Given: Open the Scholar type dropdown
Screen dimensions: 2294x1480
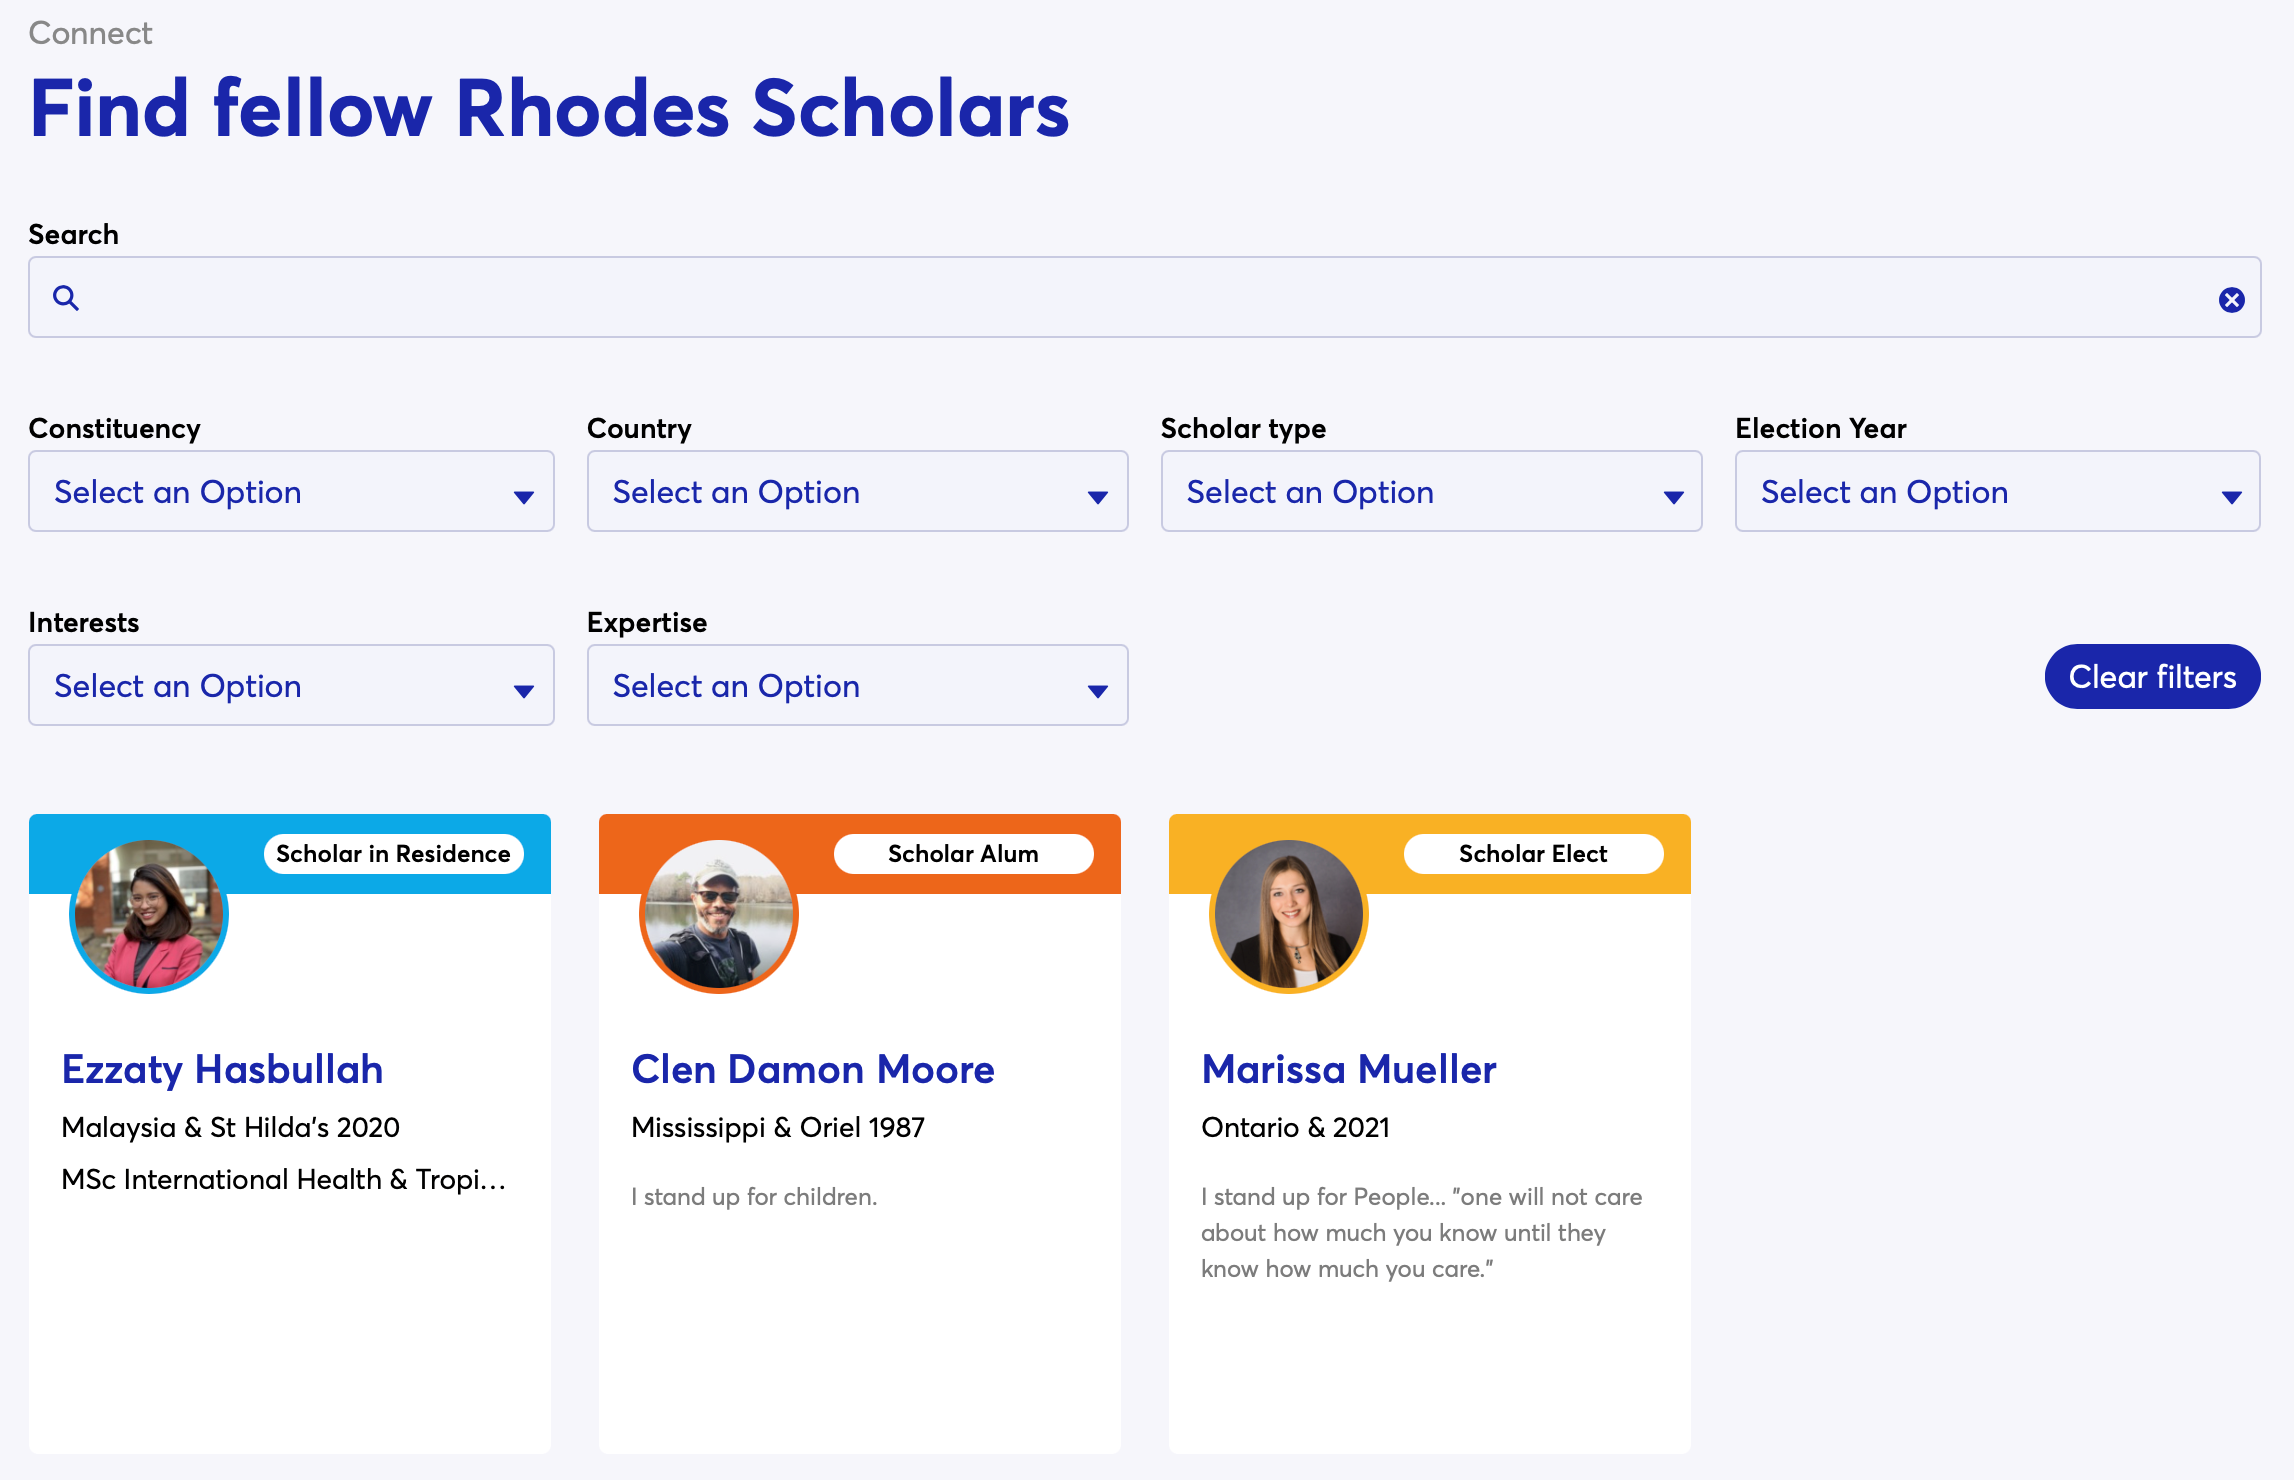Looking at the screenshot, I should (1430, 491).
